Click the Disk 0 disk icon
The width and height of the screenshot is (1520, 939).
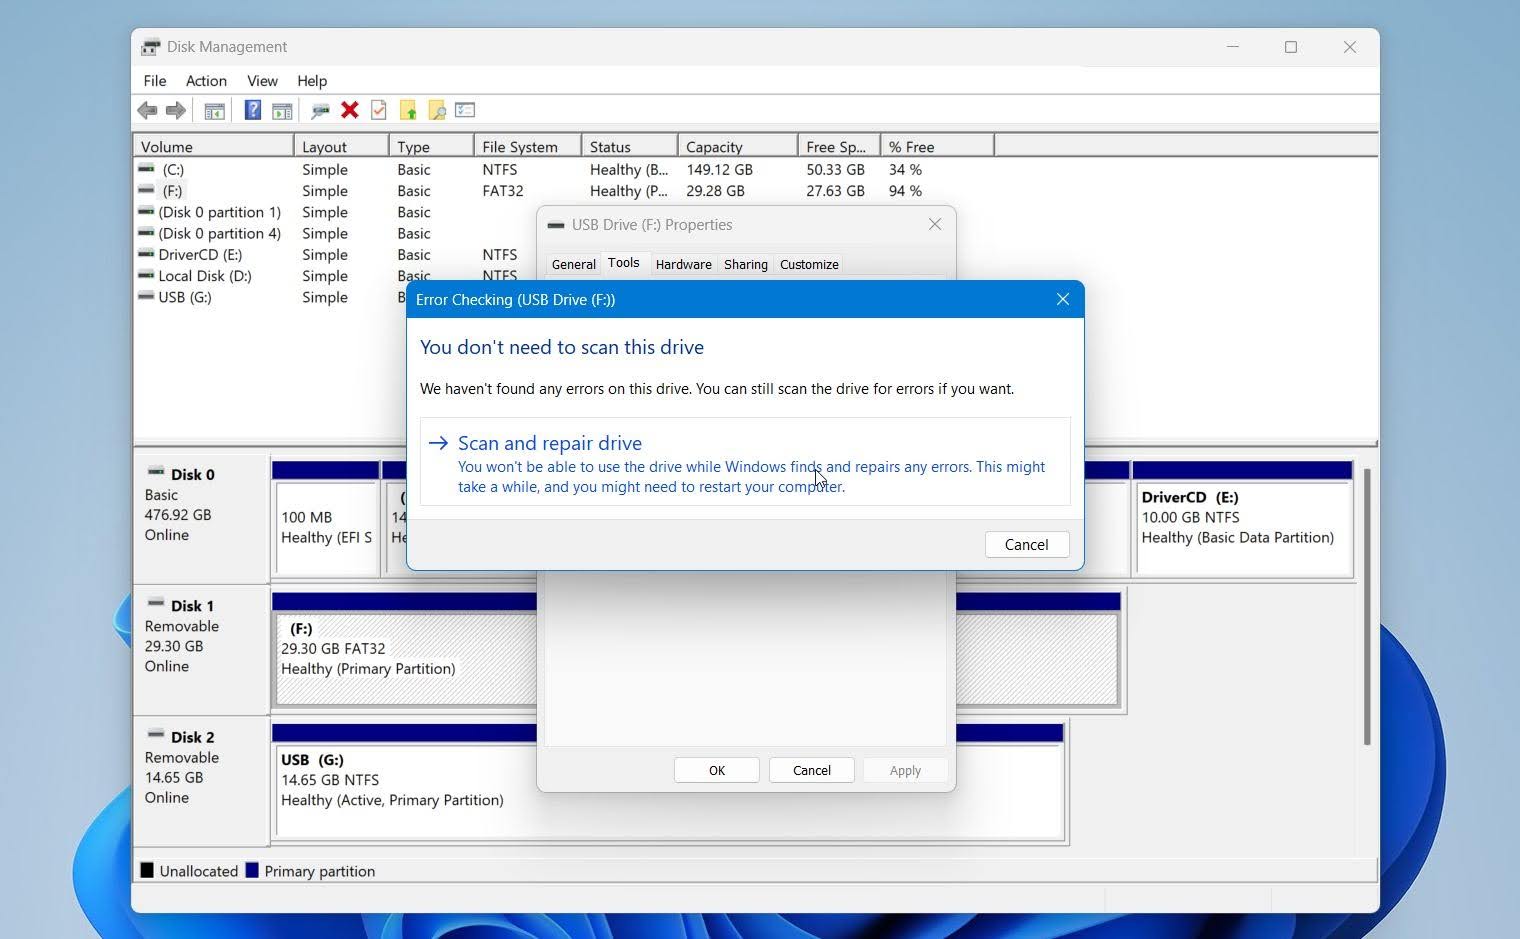156,472
